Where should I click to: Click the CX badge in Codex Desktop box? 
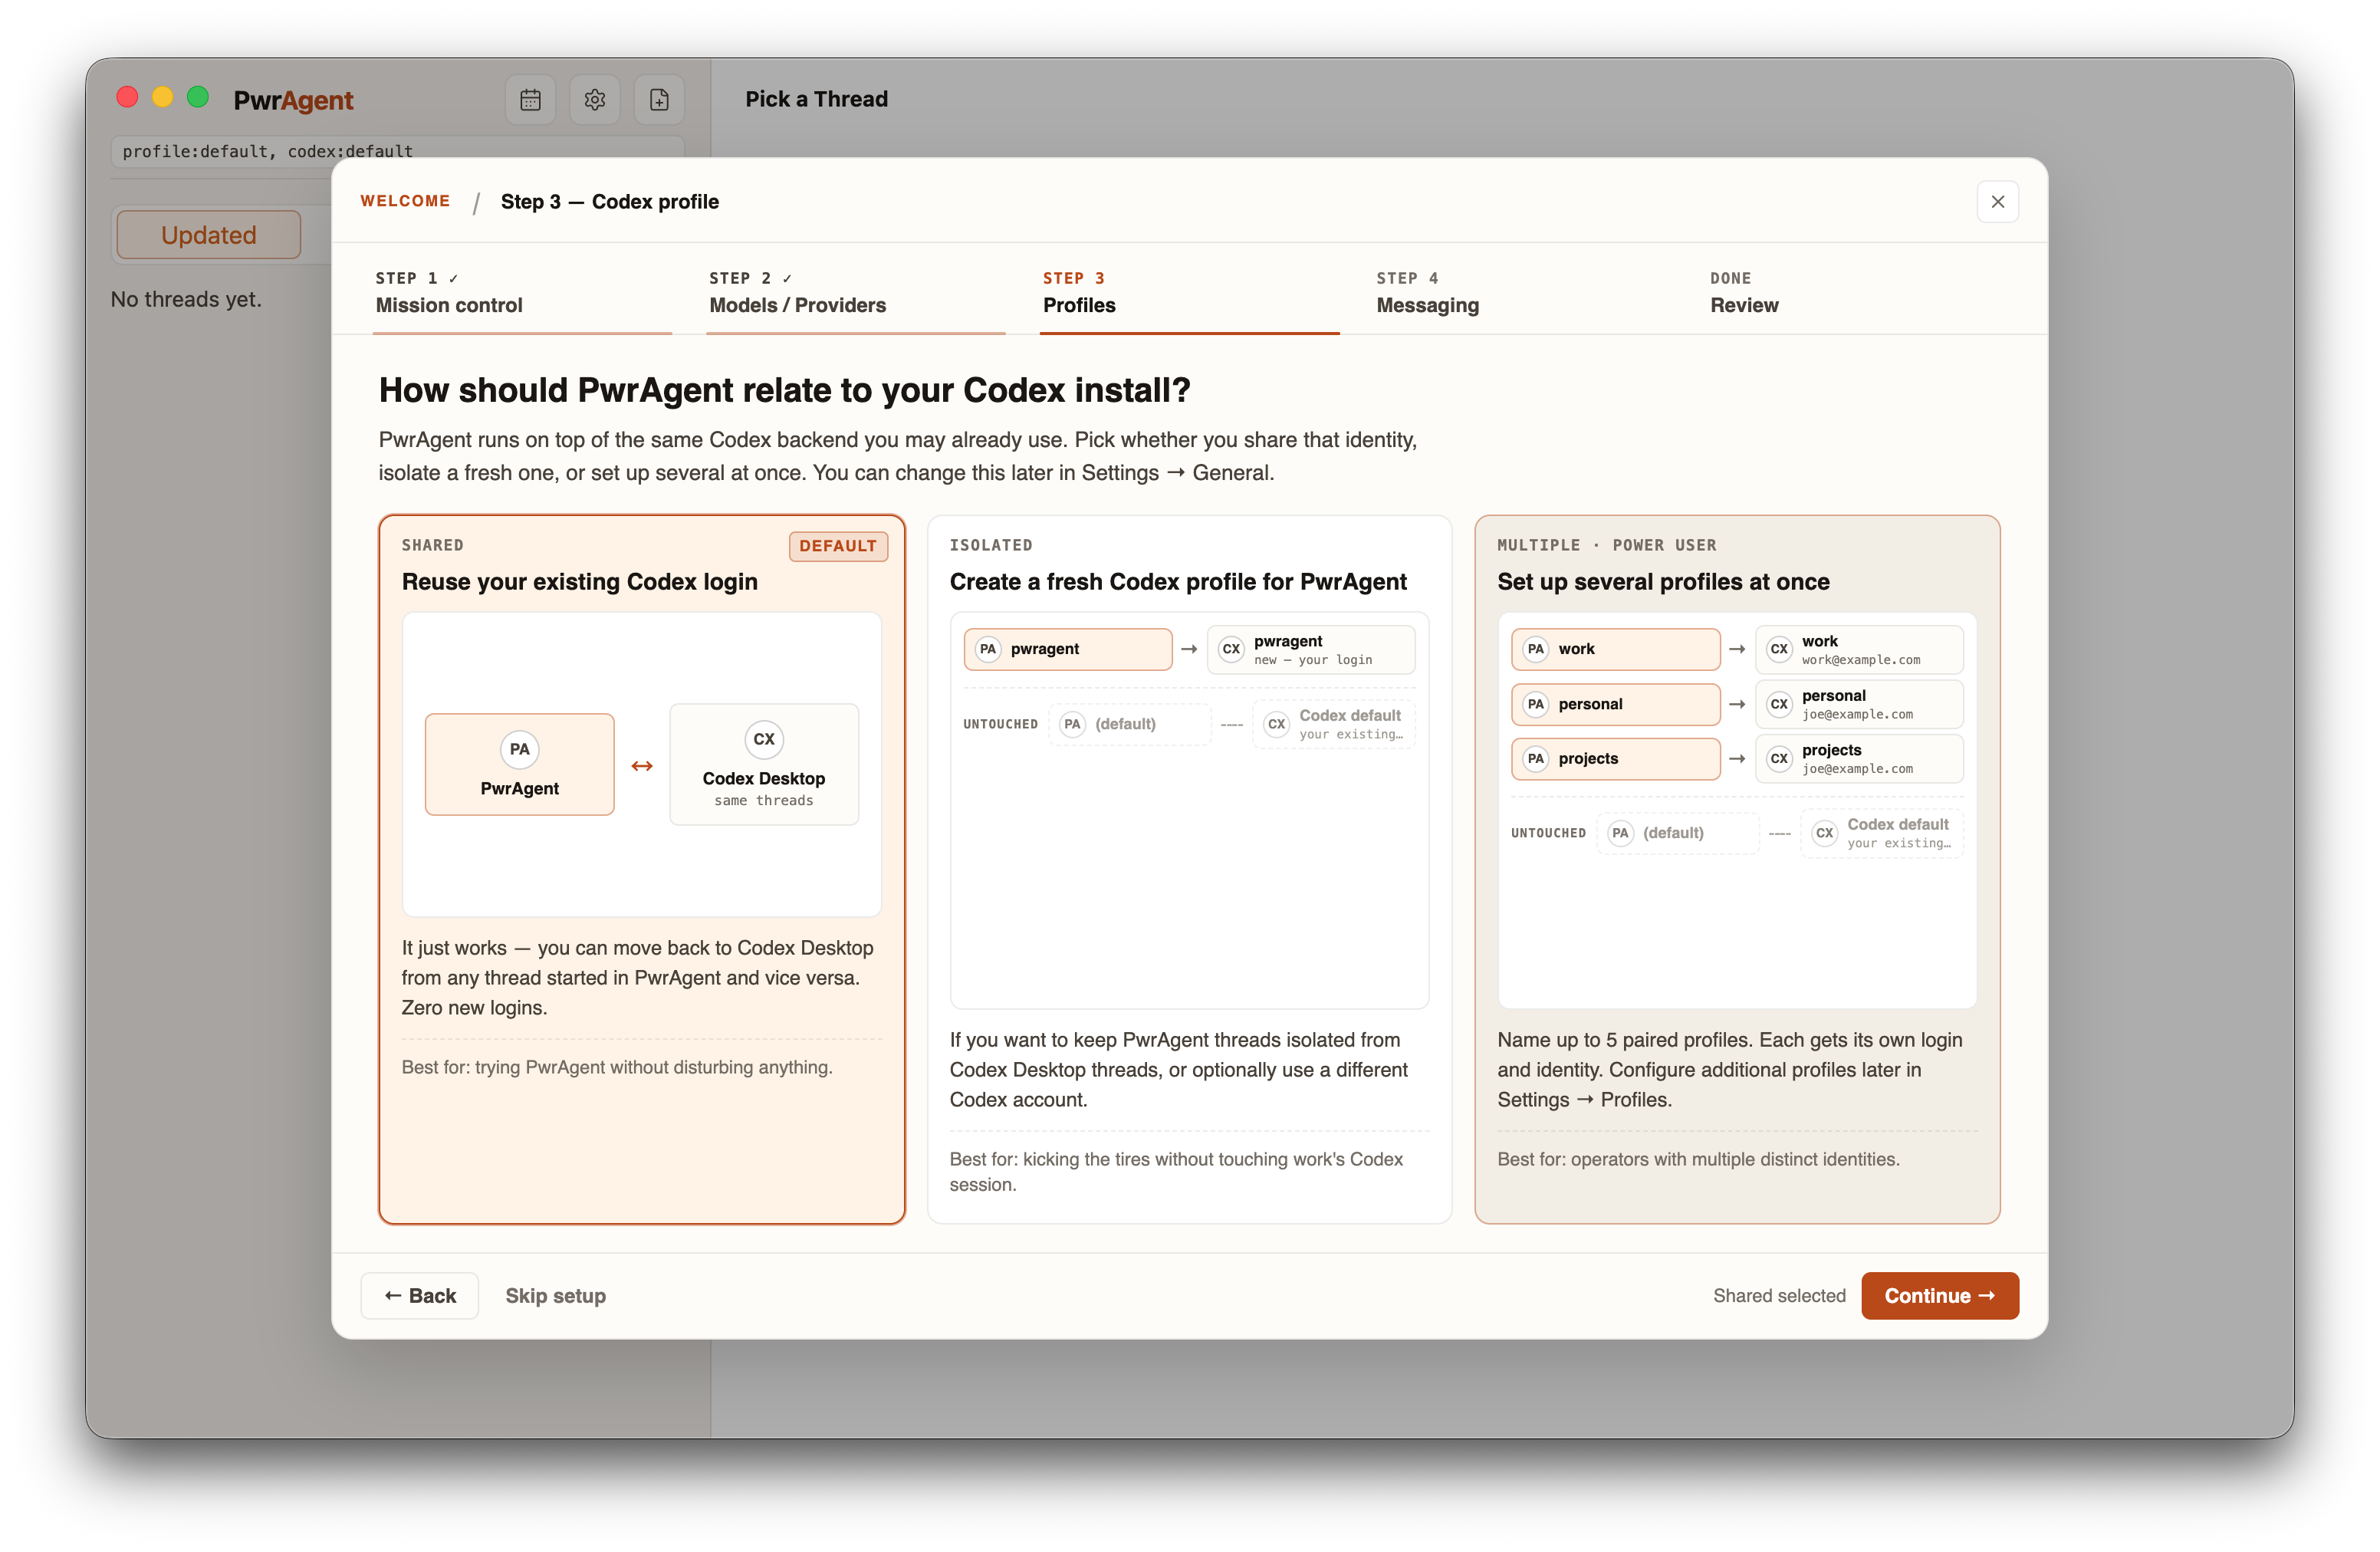764,739
